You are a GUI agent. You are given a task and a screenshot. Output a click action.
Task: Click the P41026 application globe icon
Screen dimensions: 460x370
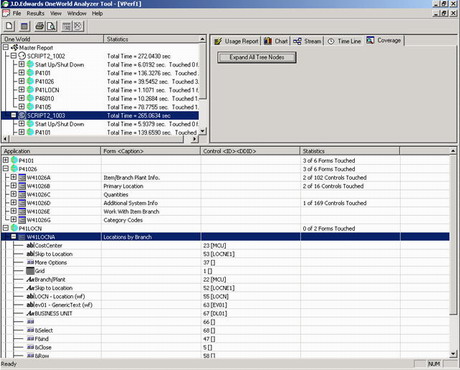tap(14, 169)
